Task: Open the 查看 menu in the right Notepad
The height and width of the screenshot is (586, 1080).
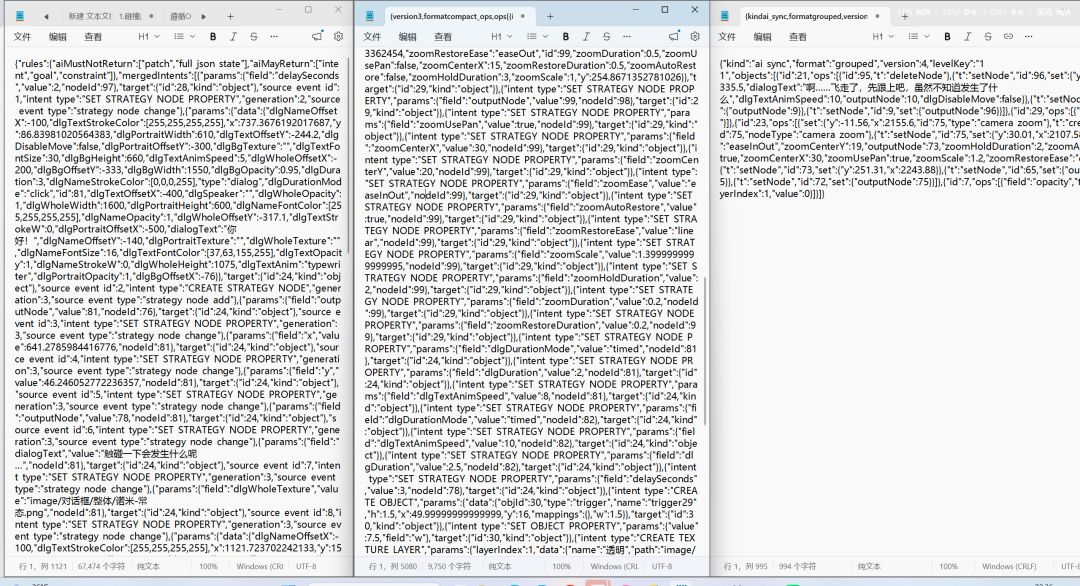Action: tap(798, 36)
